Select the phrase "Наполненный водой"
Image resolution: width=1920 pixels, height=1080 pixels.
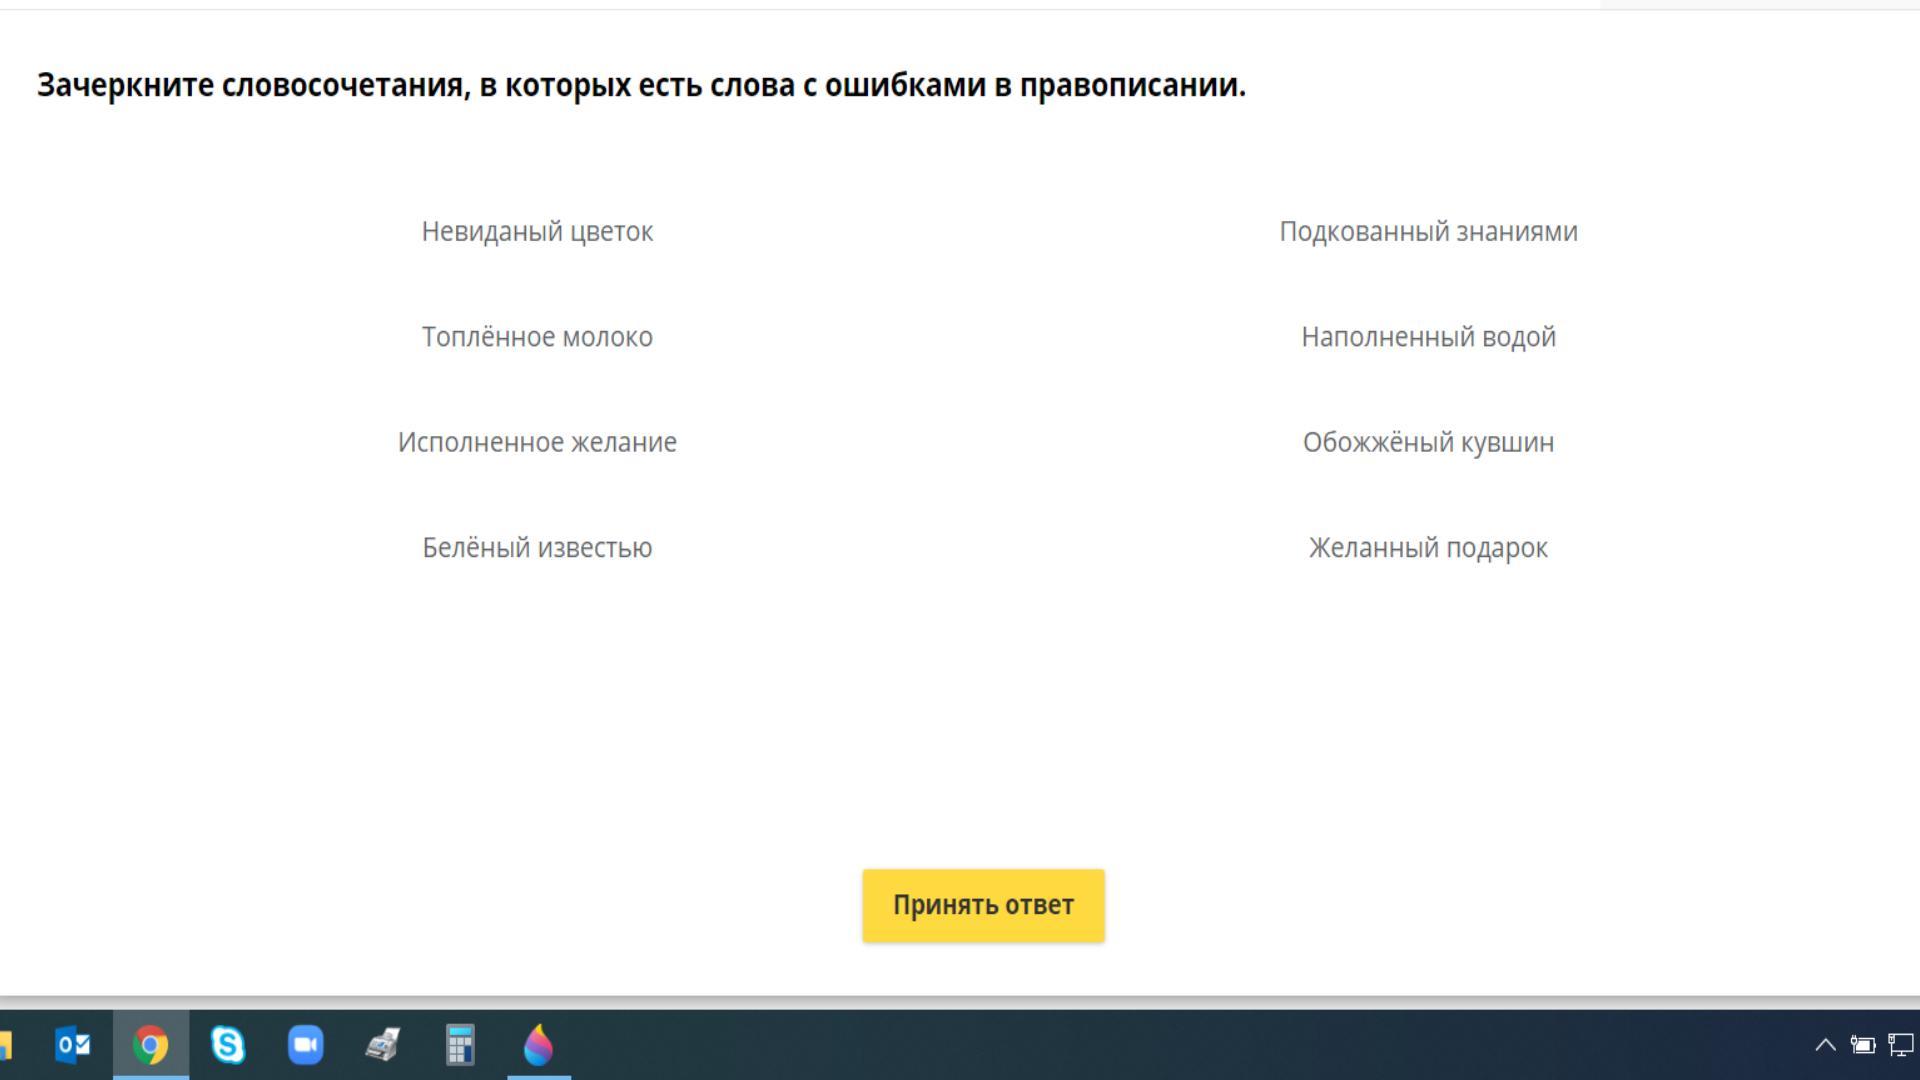tap(1428, 337)
